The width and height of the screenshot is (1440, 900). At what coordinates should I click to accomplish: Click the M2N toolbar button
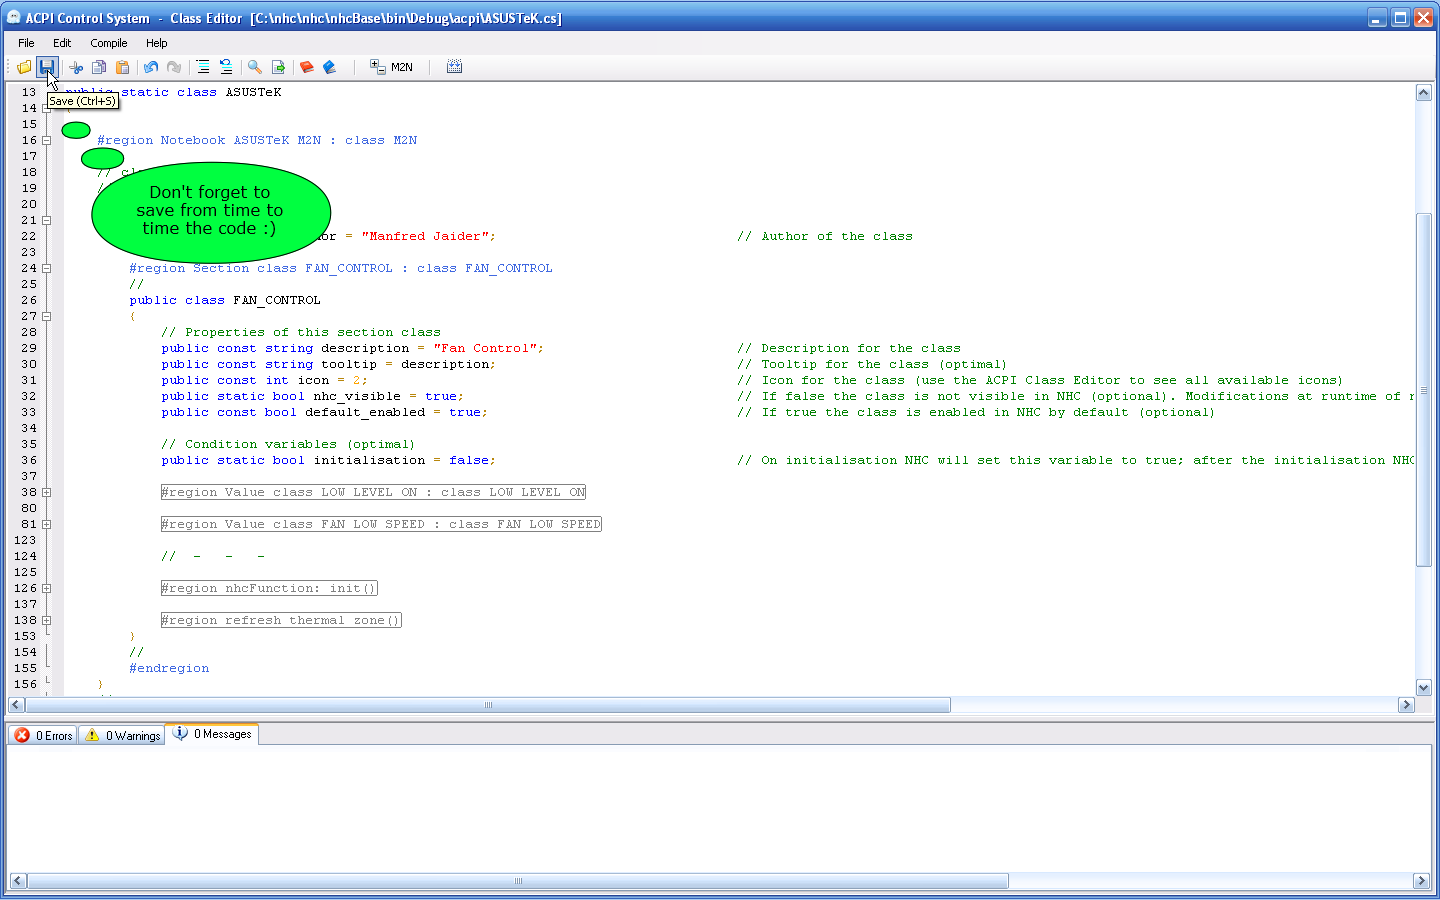click(391, 67)
